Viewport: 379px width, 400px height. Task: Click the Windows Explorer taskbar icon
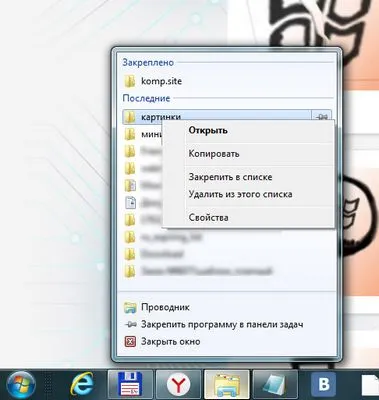(x=227, y=385)
